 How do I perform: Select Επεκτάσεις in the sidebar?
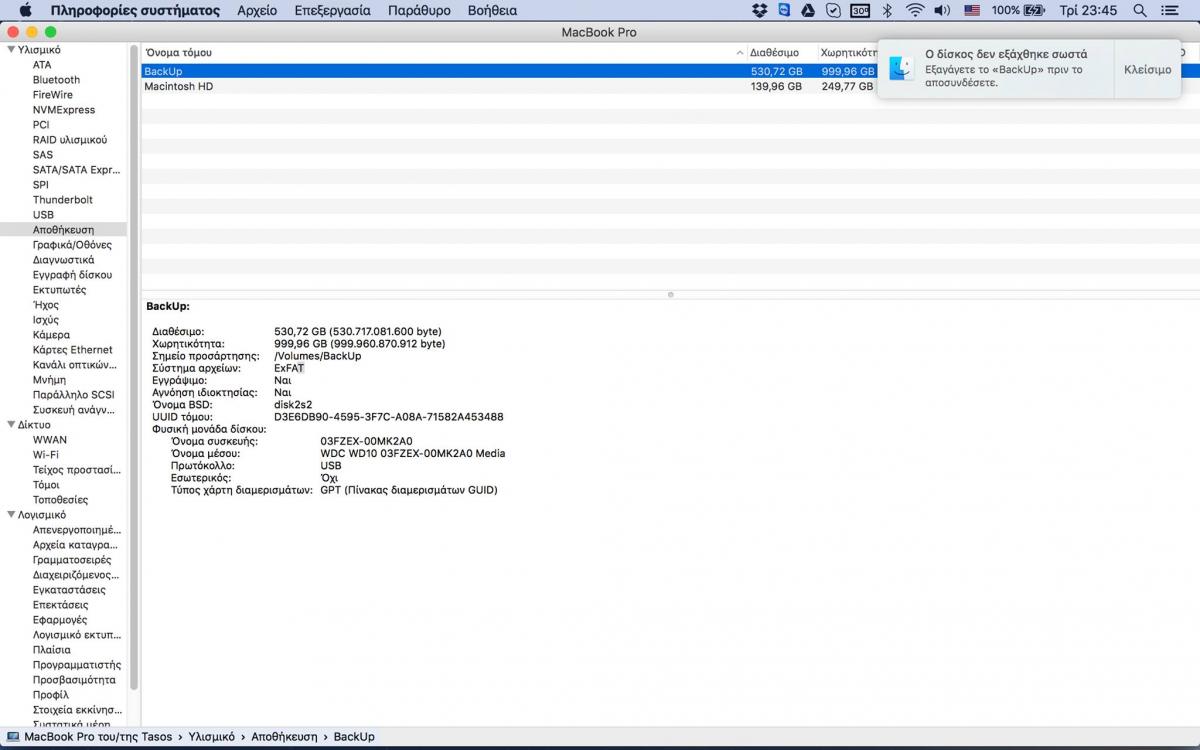[60, 604]
